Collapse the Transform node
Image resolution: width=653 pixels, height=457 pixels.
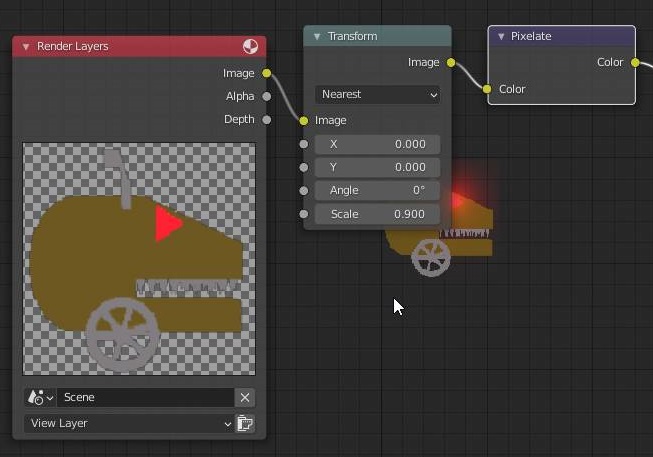(317, 37)
